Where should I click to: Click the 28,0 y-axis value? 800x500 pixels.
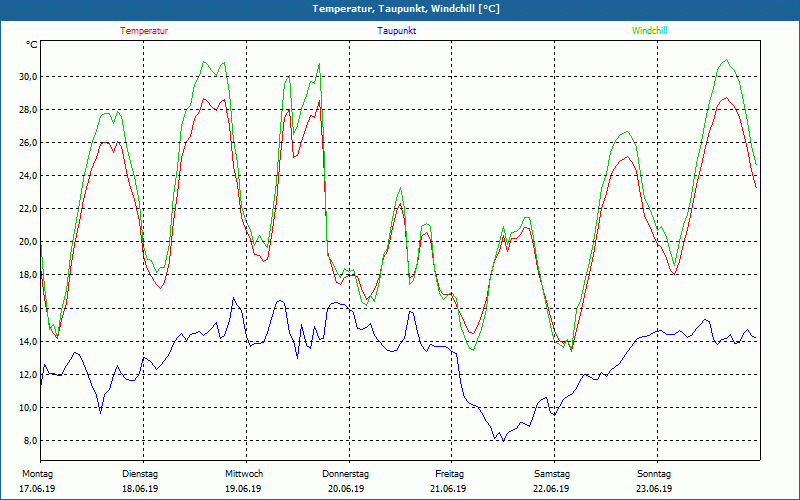(x=28, y=110)
